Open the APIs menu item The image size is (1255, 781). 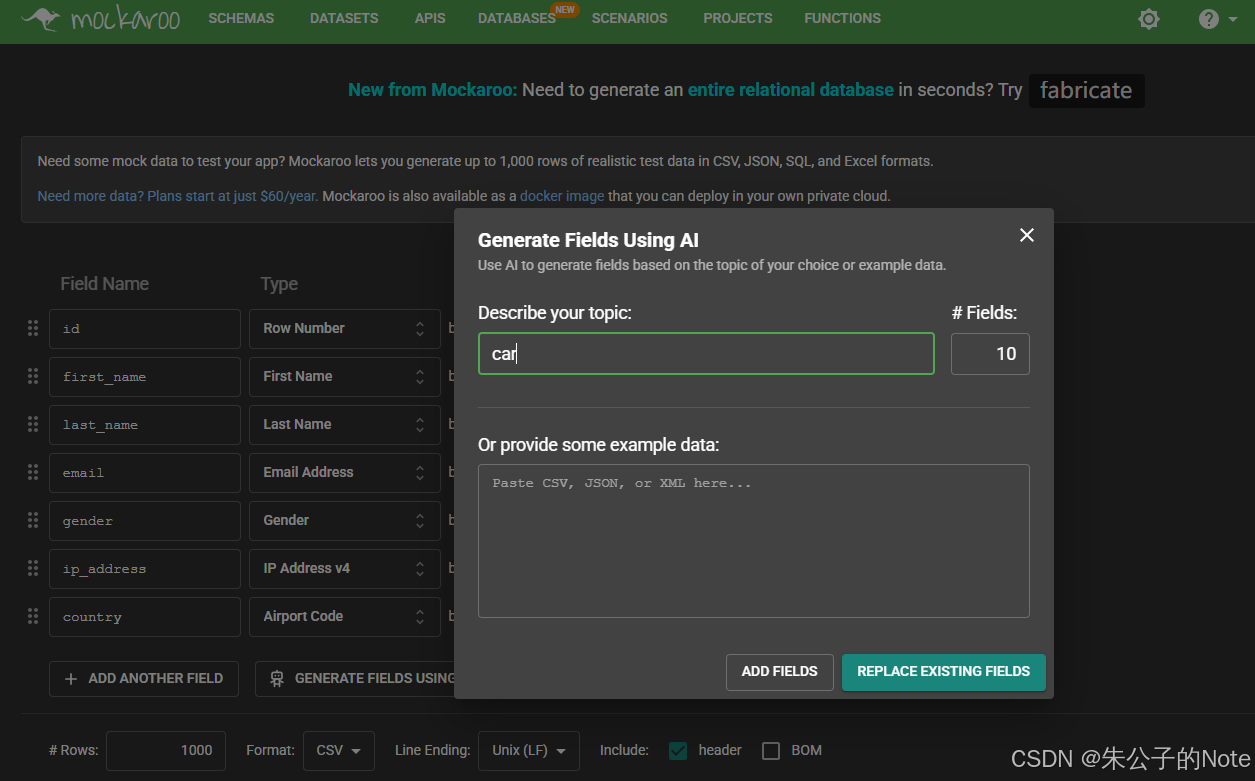point(430,18)
